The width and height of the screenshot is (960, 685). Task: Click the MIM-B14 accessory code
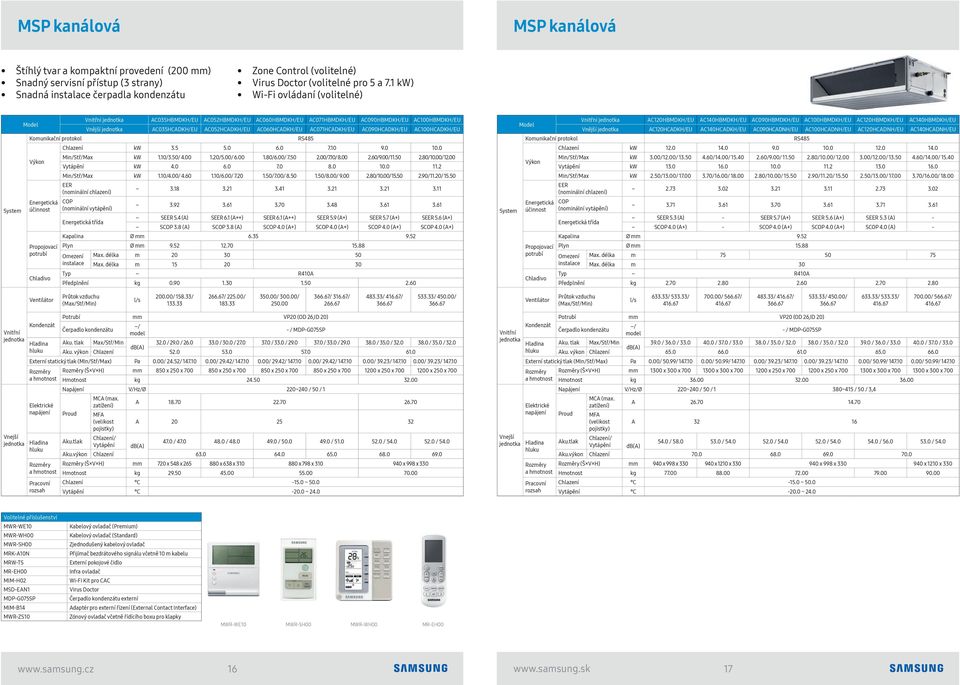[x=15, y=608]
